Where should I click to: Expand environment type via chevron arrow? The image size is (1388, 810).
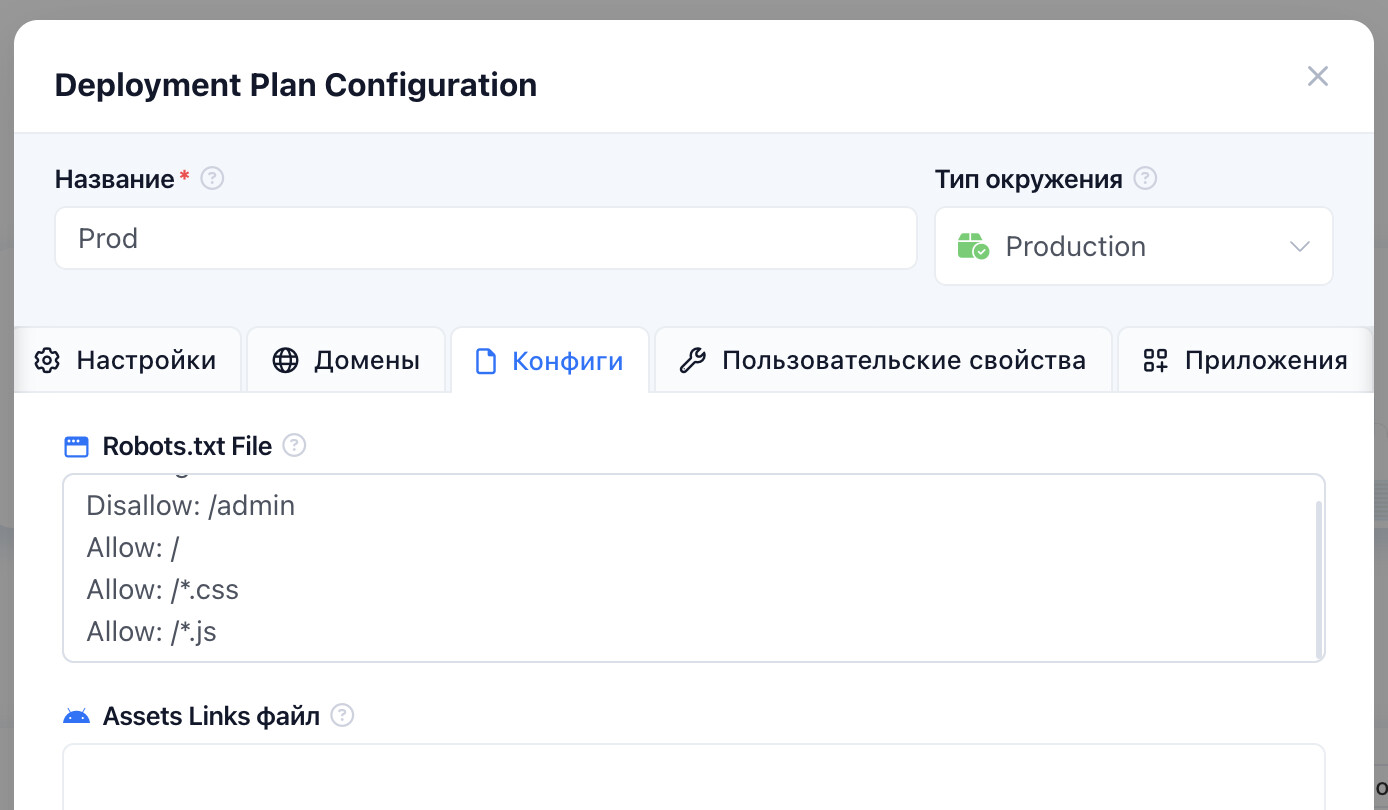point(1300,246)
